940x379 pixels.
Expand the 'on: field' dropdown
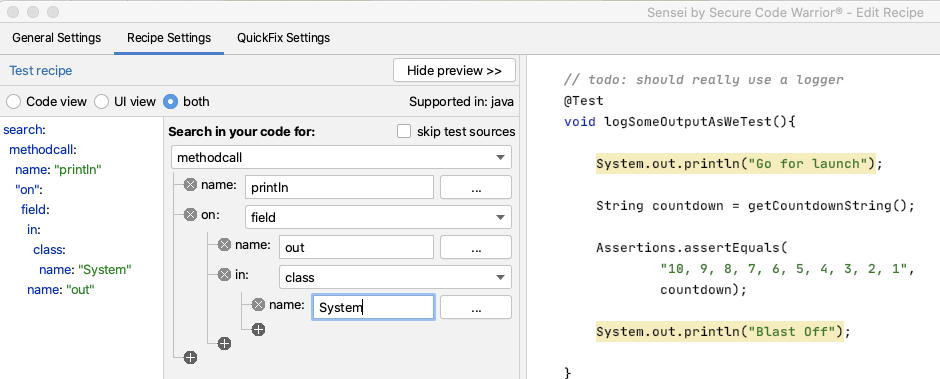[x=378, y=217]
